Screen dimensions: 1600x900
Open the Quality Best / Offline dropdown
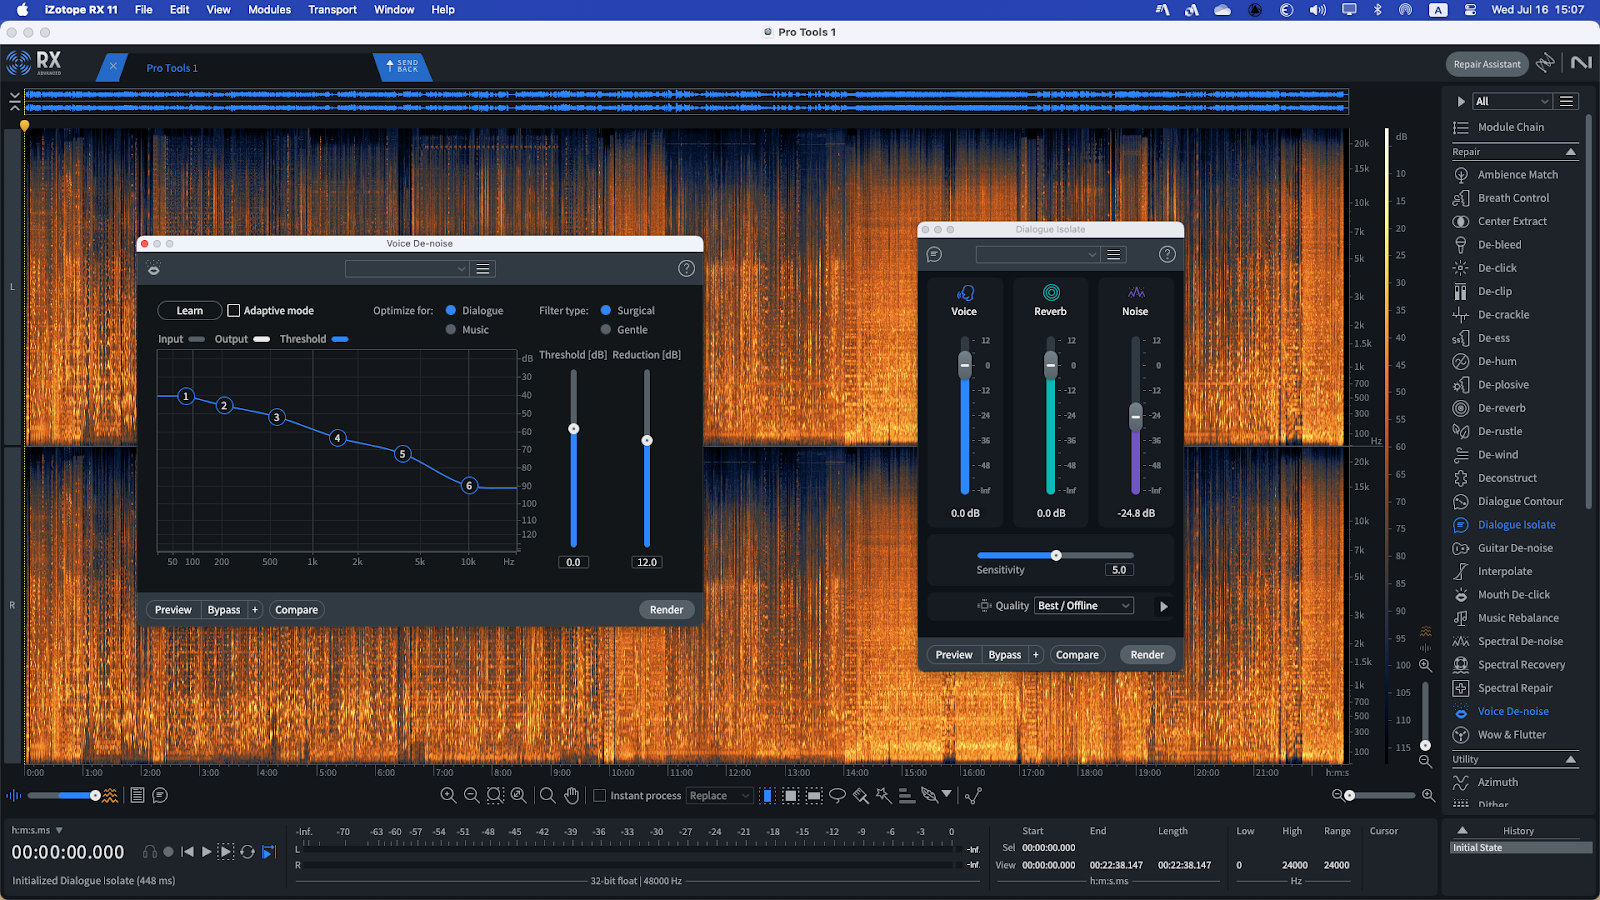tap(1084, 606)
